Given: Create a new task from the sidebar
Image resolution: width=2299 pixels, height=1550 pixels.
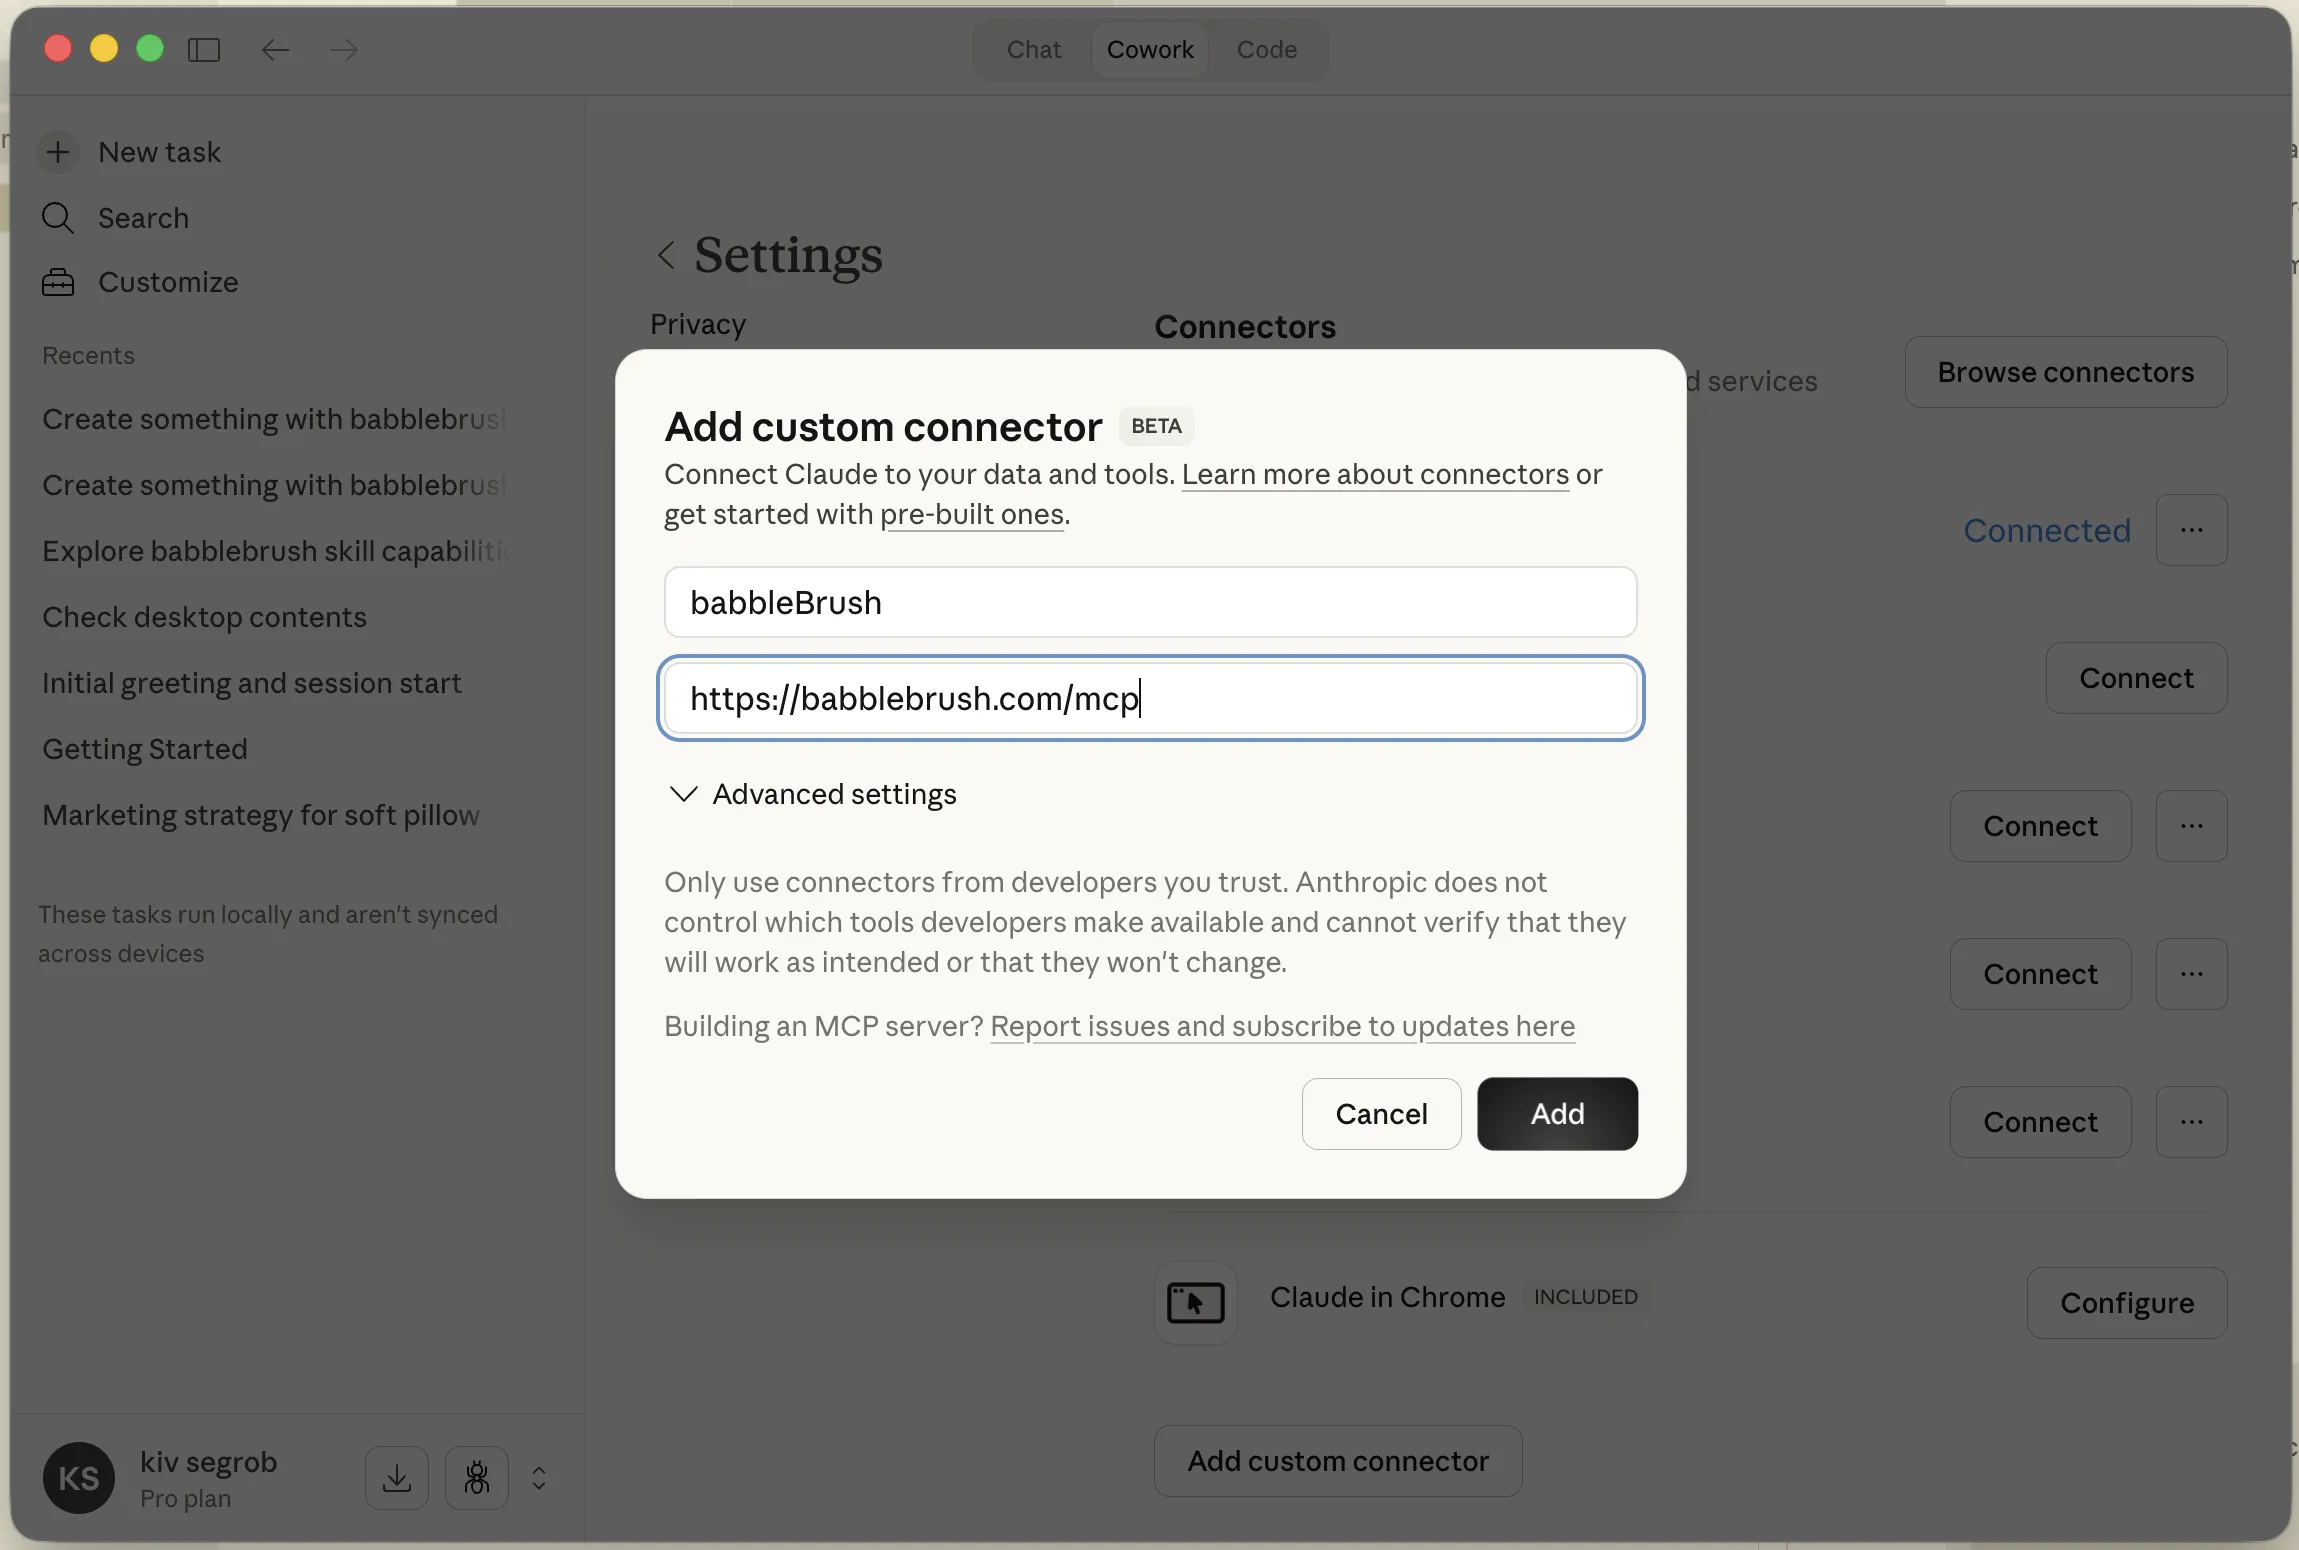Looking at the screenshot, I should point(159,151).
